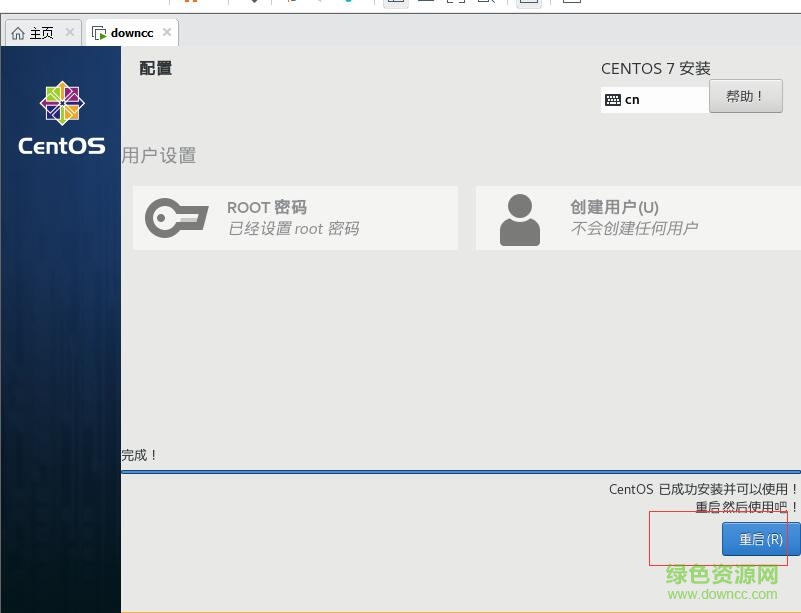Click the 配置 heading
Image resolution: width=801 pixels, height=613 pixels.
[x=156, y=68]
